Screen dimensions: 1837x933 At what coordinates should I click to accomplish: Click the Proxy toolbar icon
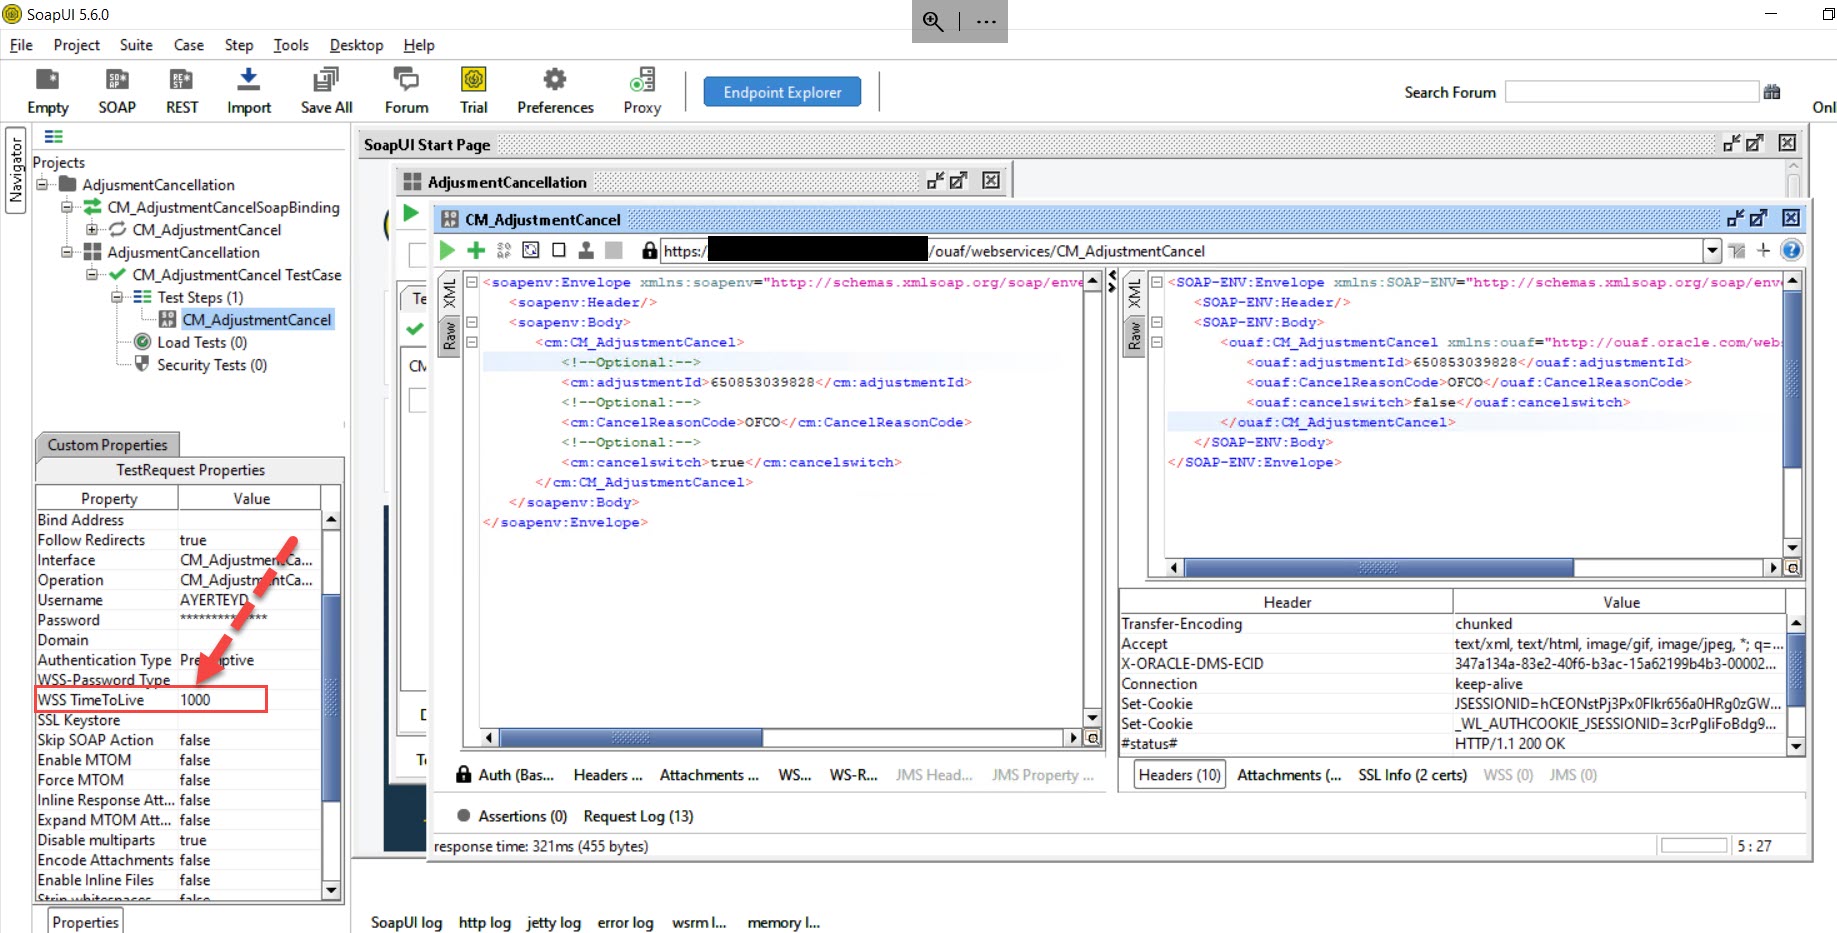tap(642, 91)
